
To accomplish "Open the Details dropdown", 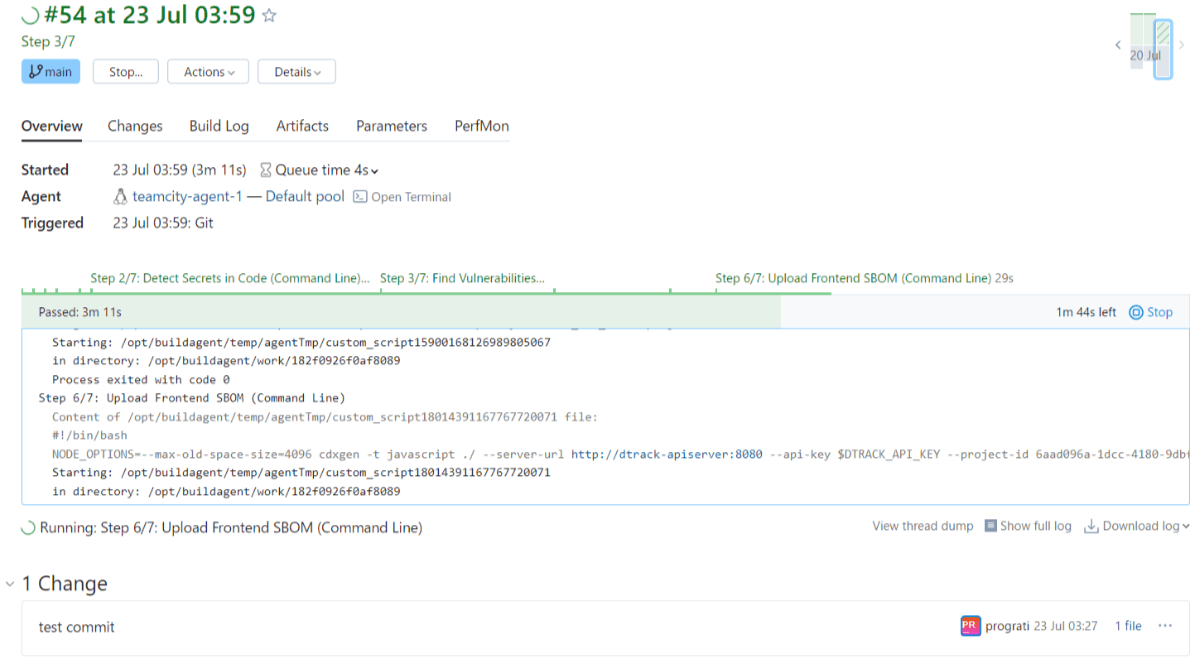I will coord(296,72).
